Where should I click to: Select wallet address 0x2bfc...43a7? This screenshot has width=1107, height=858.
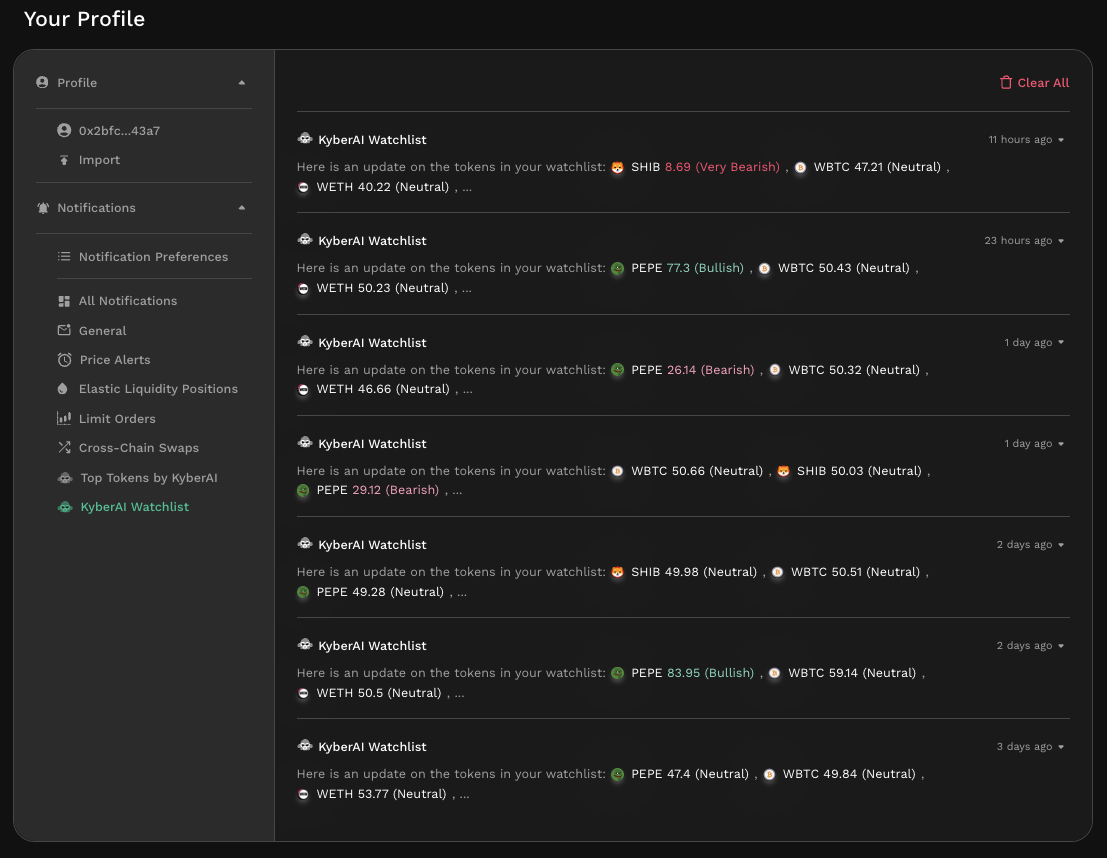[x=119, y=131]
